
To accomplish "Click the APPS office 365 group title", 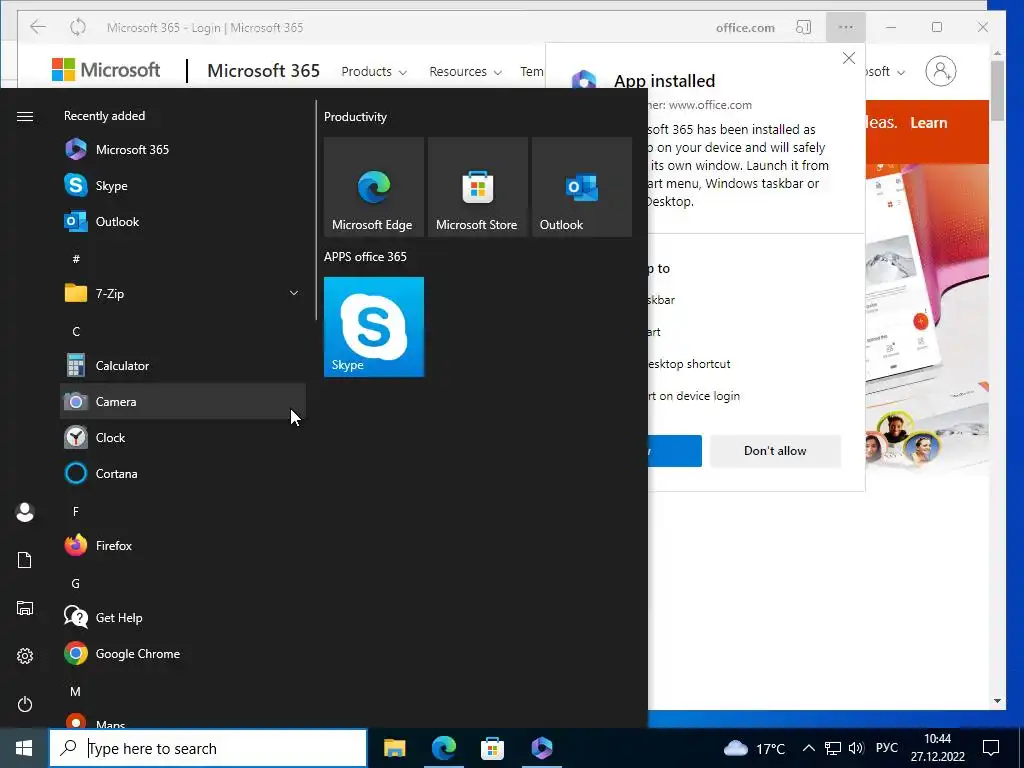I will 365,257.
